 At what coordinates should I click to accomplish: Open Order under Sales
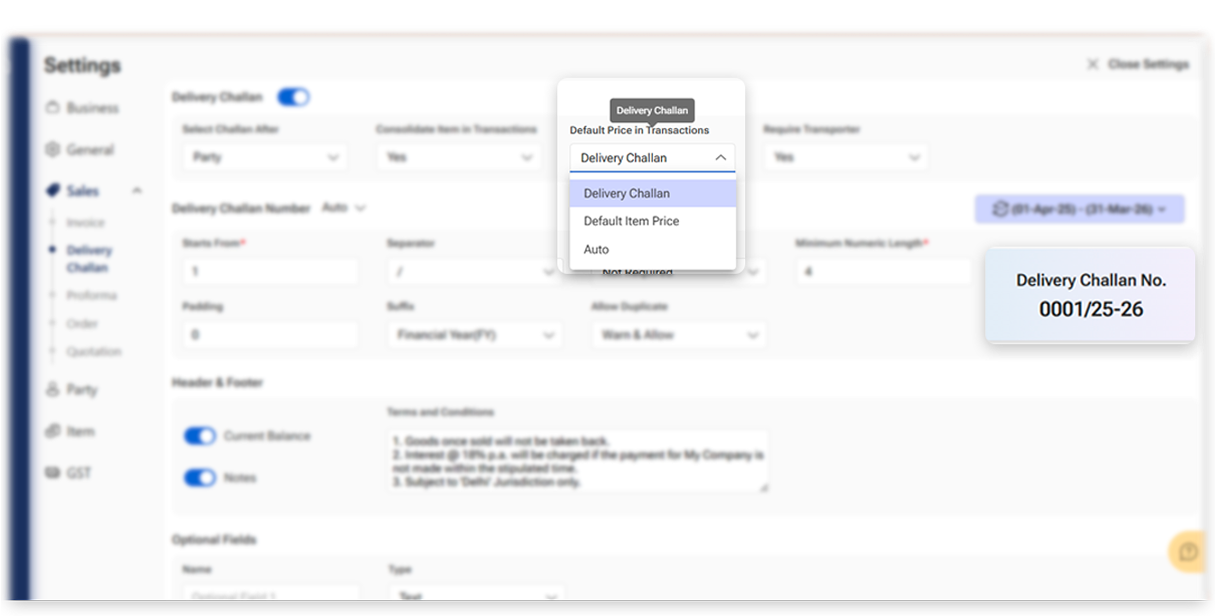point(82,324)
